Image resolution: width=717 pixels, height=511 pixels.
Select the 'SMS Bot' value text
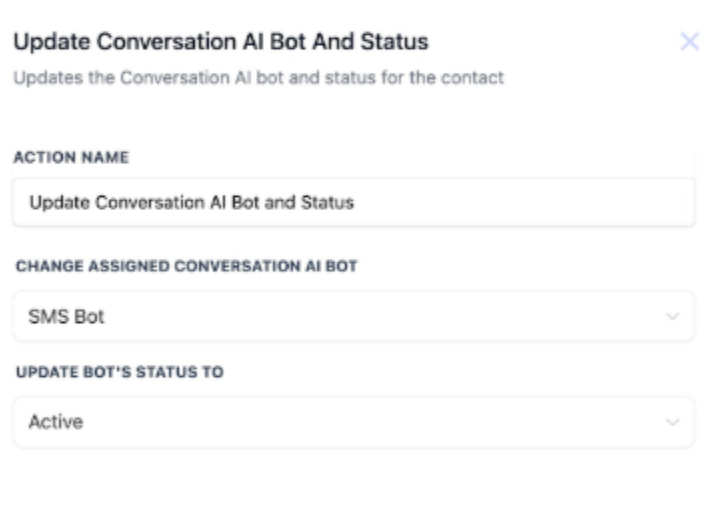click(66, 317)
